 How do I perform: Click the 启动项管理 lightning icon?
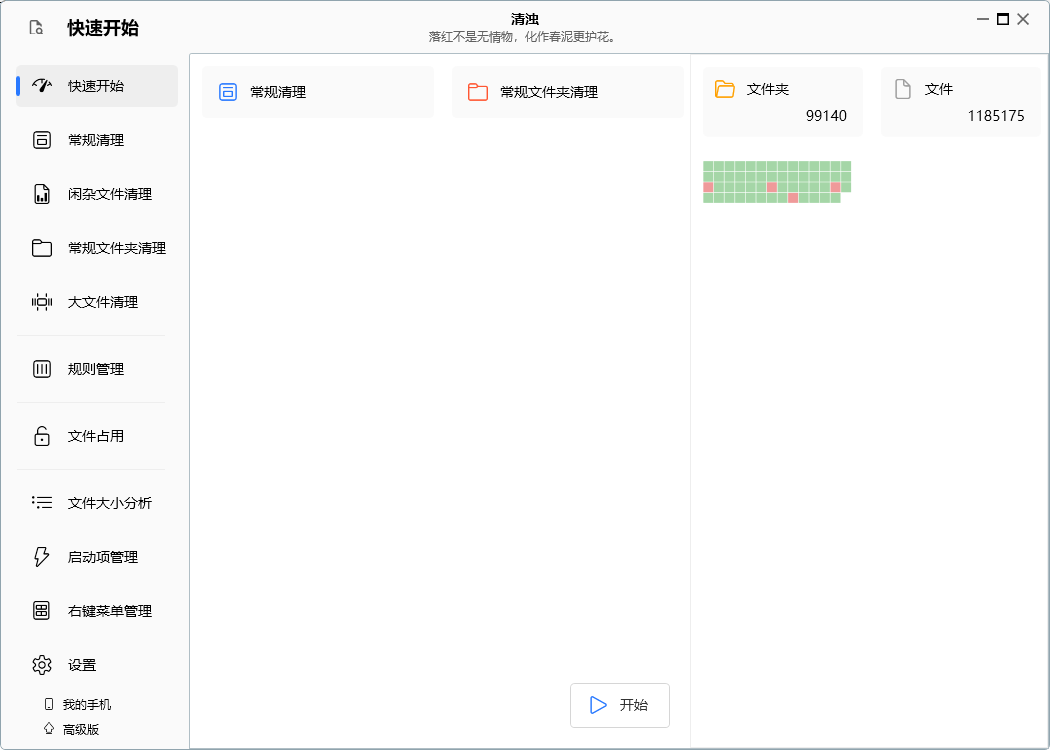pyautogui.click(x=41, y=557)
